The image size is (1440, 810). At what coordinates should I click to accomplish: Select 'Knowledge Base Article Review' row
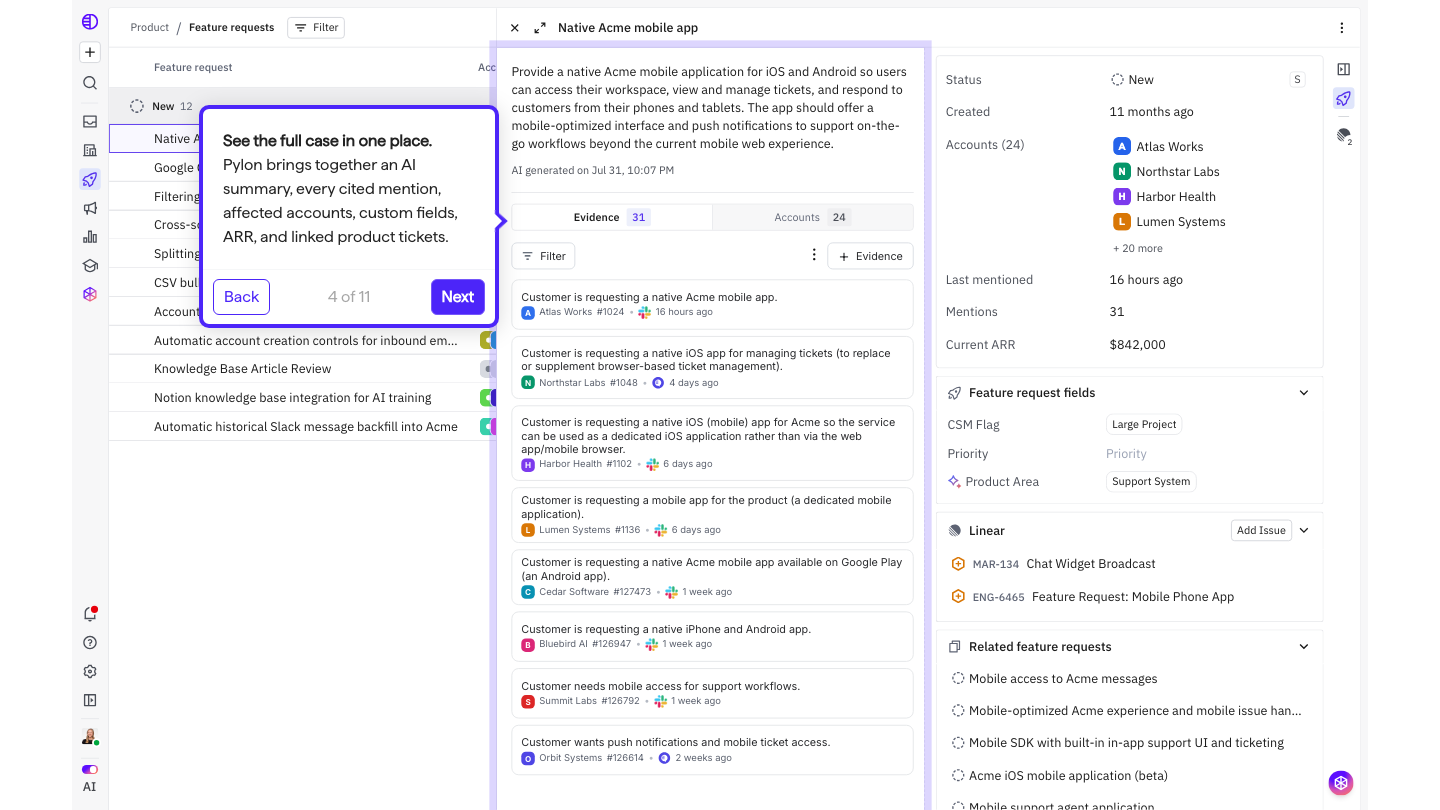click(x=302, y=369)
